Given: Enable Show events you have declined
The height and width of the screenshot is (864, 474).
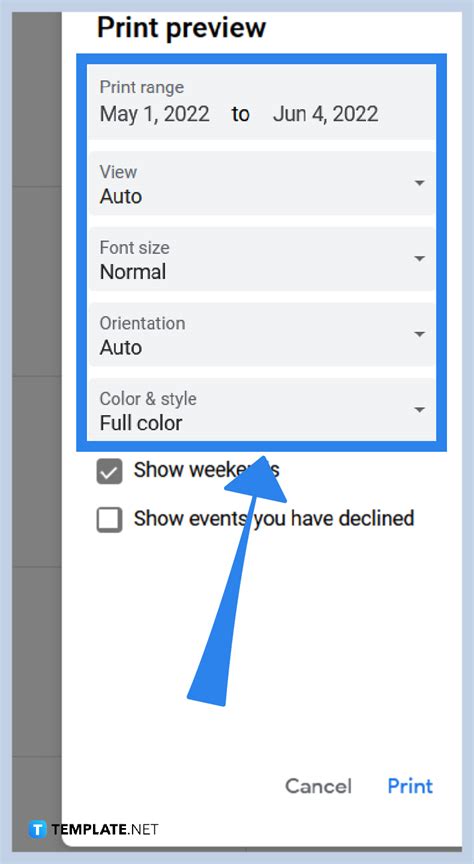Looking at the screenshot, I should pyautogui.click(x=109, y=520).
